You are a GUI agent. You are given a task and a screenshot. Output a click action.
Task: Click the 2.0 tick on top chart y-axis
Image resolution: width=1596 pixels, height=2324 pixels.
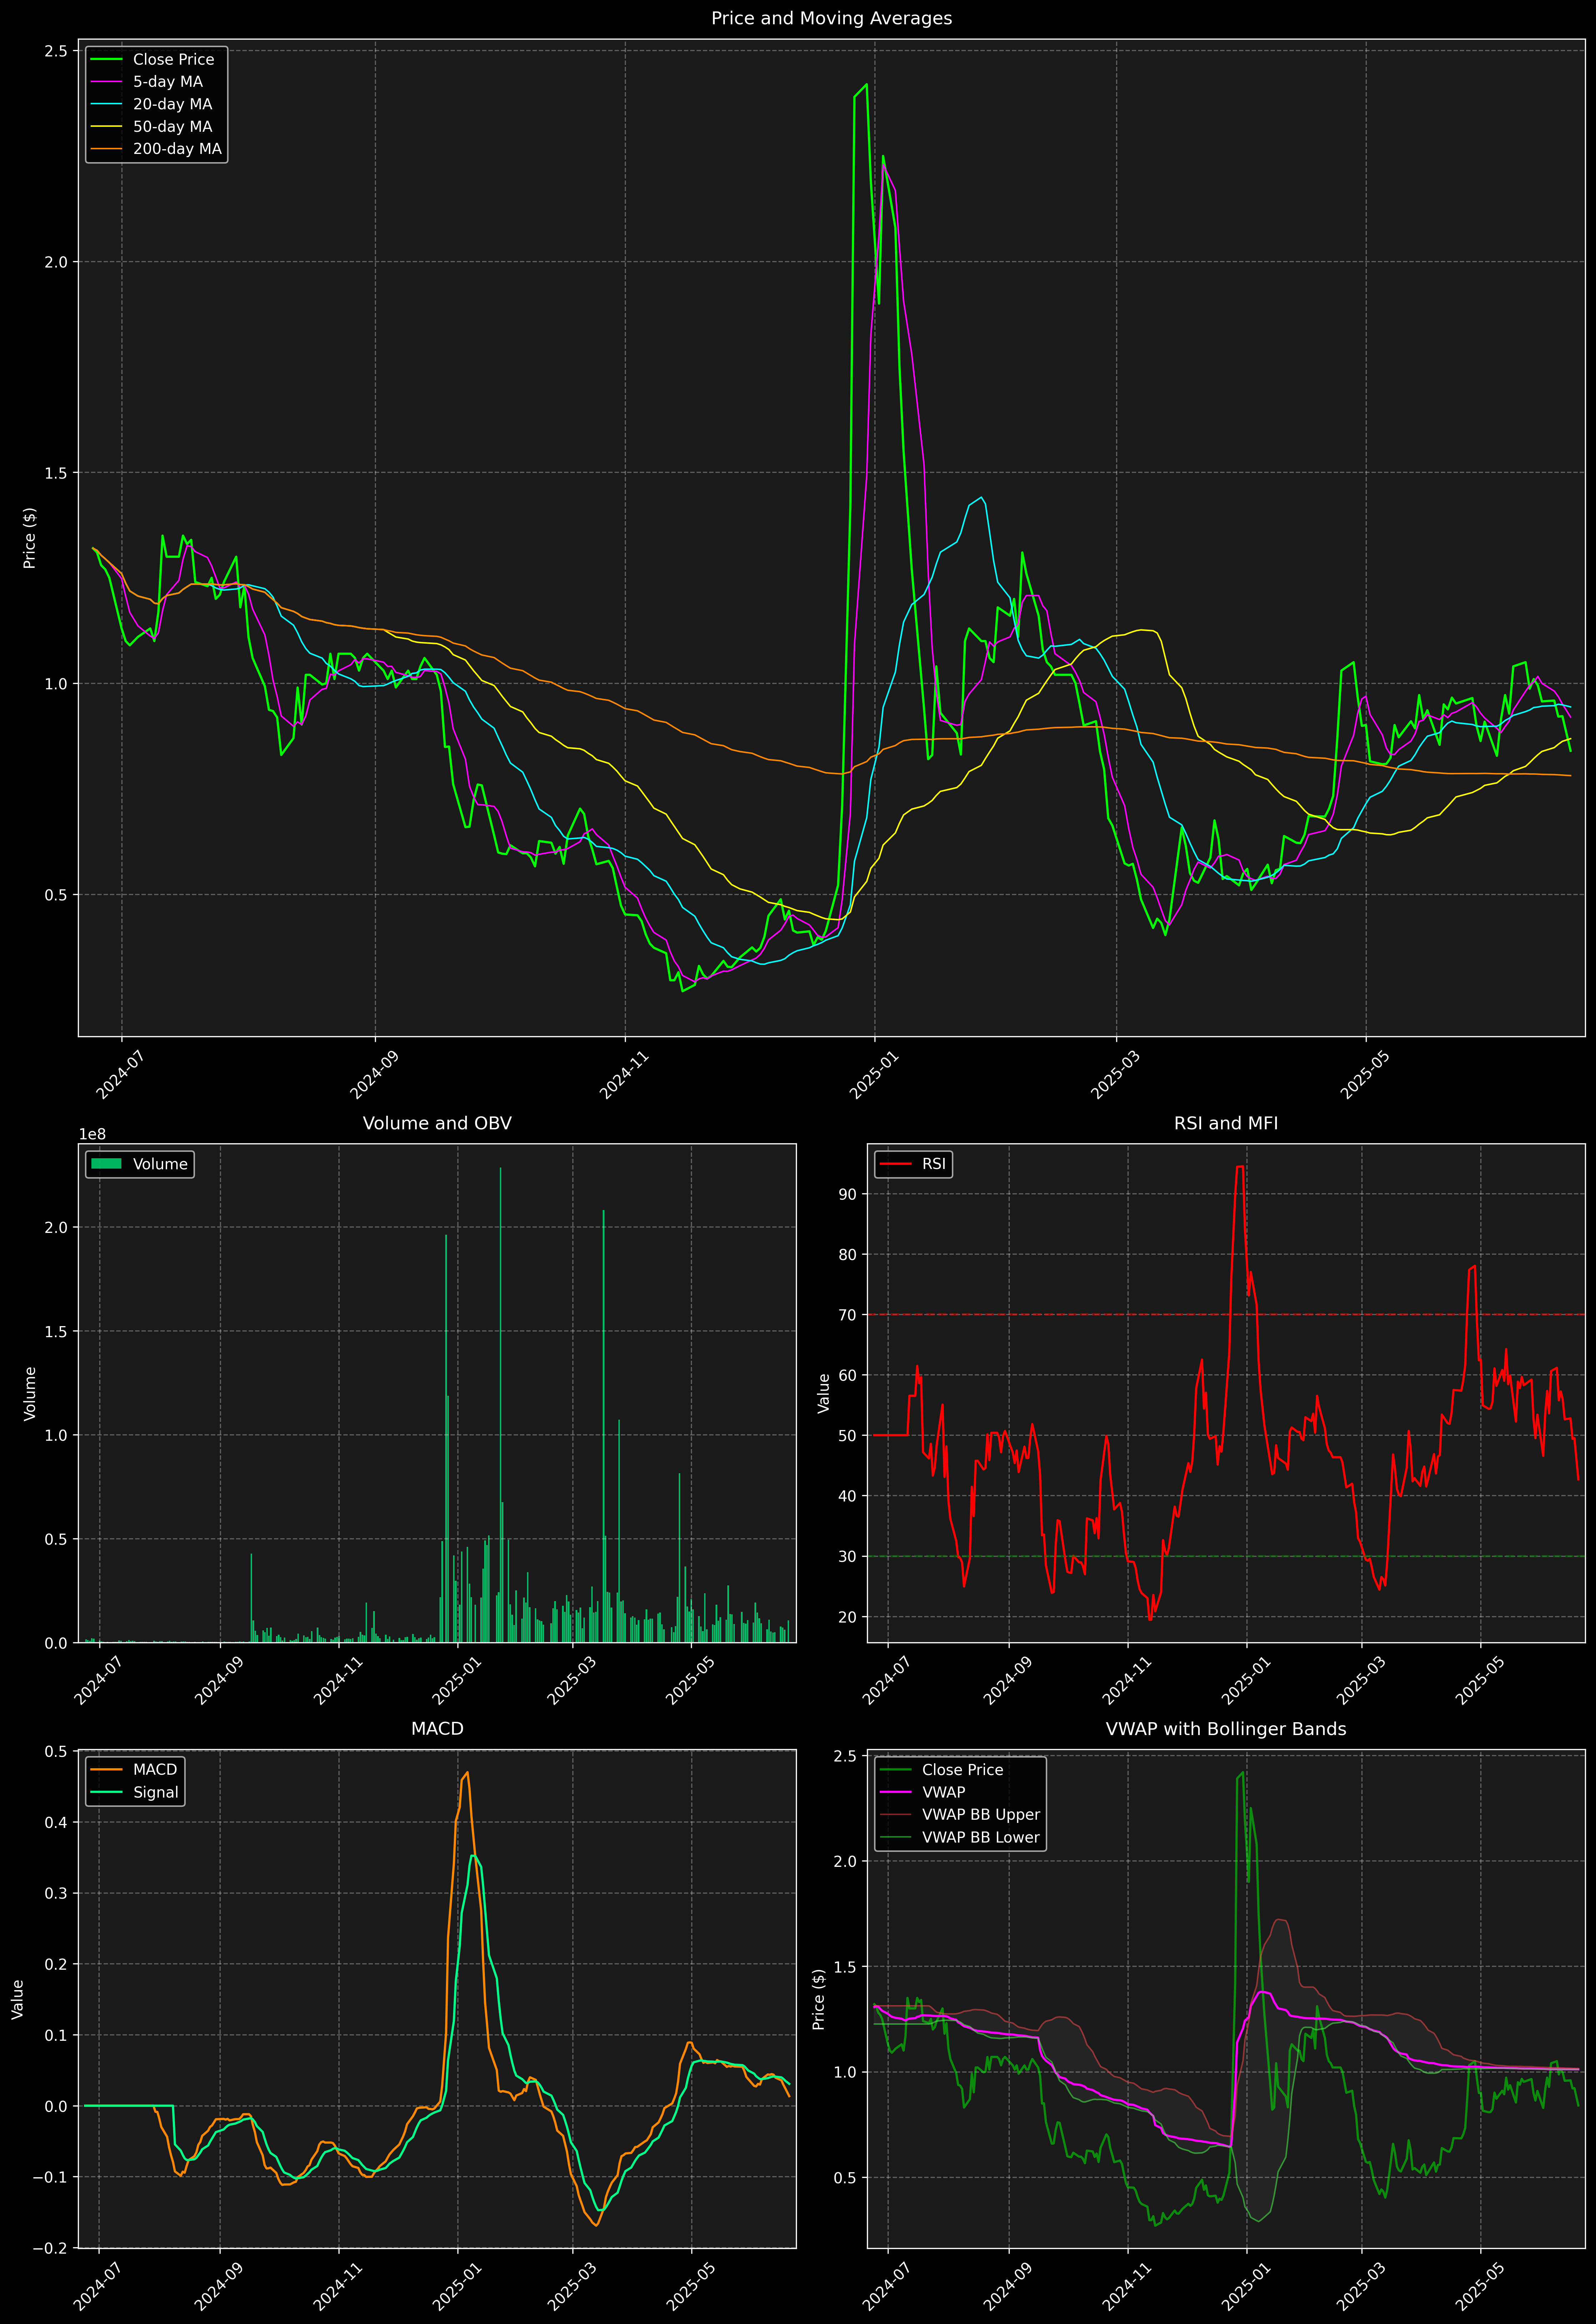[x=56, y=262]
